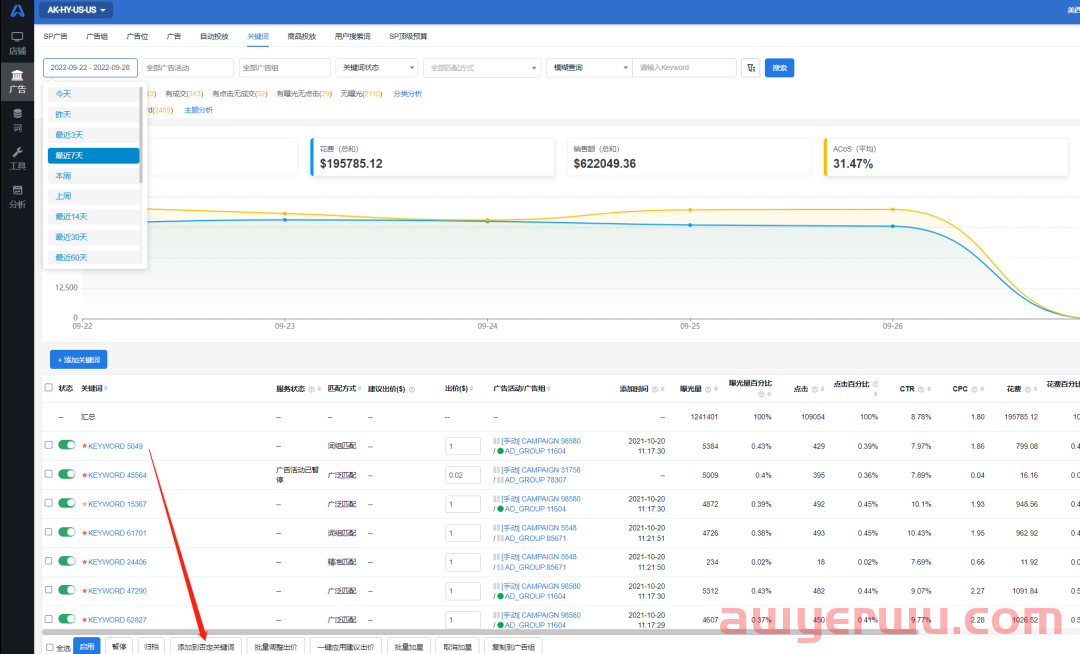Click the help icon beside 服务状态 header

pos(311,390)
